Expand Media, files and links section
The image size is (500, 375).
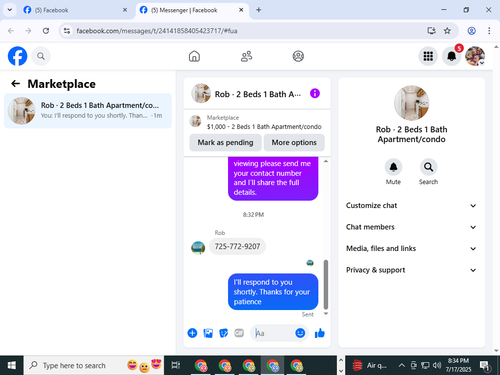click(411, 248)
